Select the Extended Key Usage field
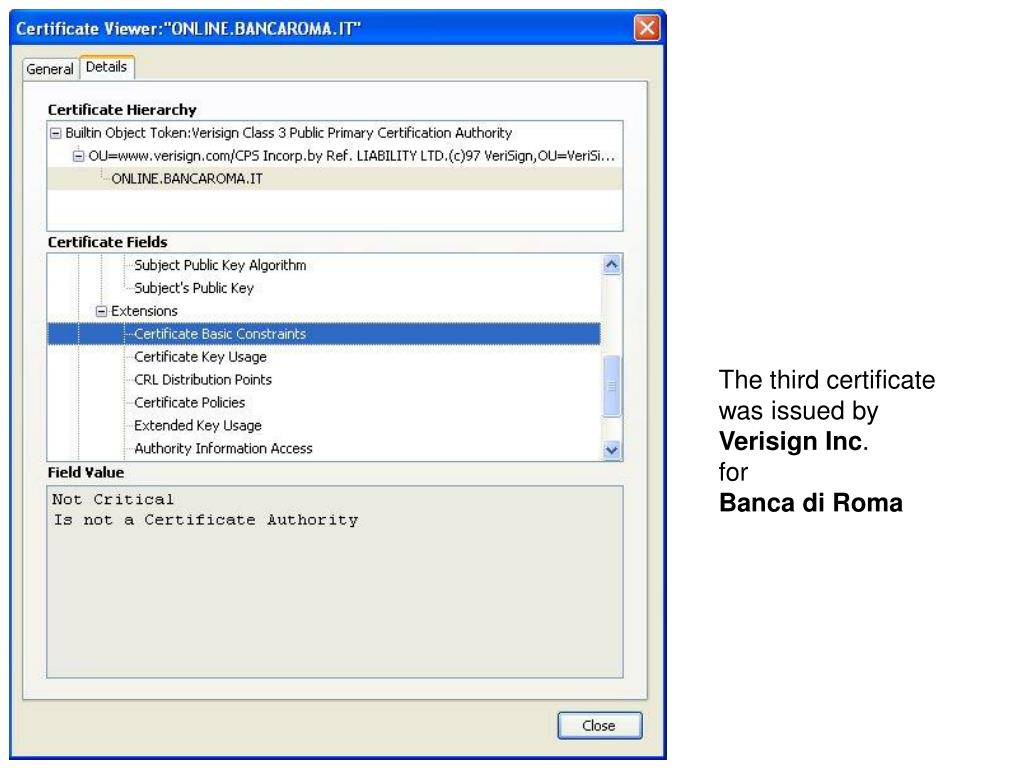The width and height of the screenshot is (1024, 768). click(x=198, y=425)
